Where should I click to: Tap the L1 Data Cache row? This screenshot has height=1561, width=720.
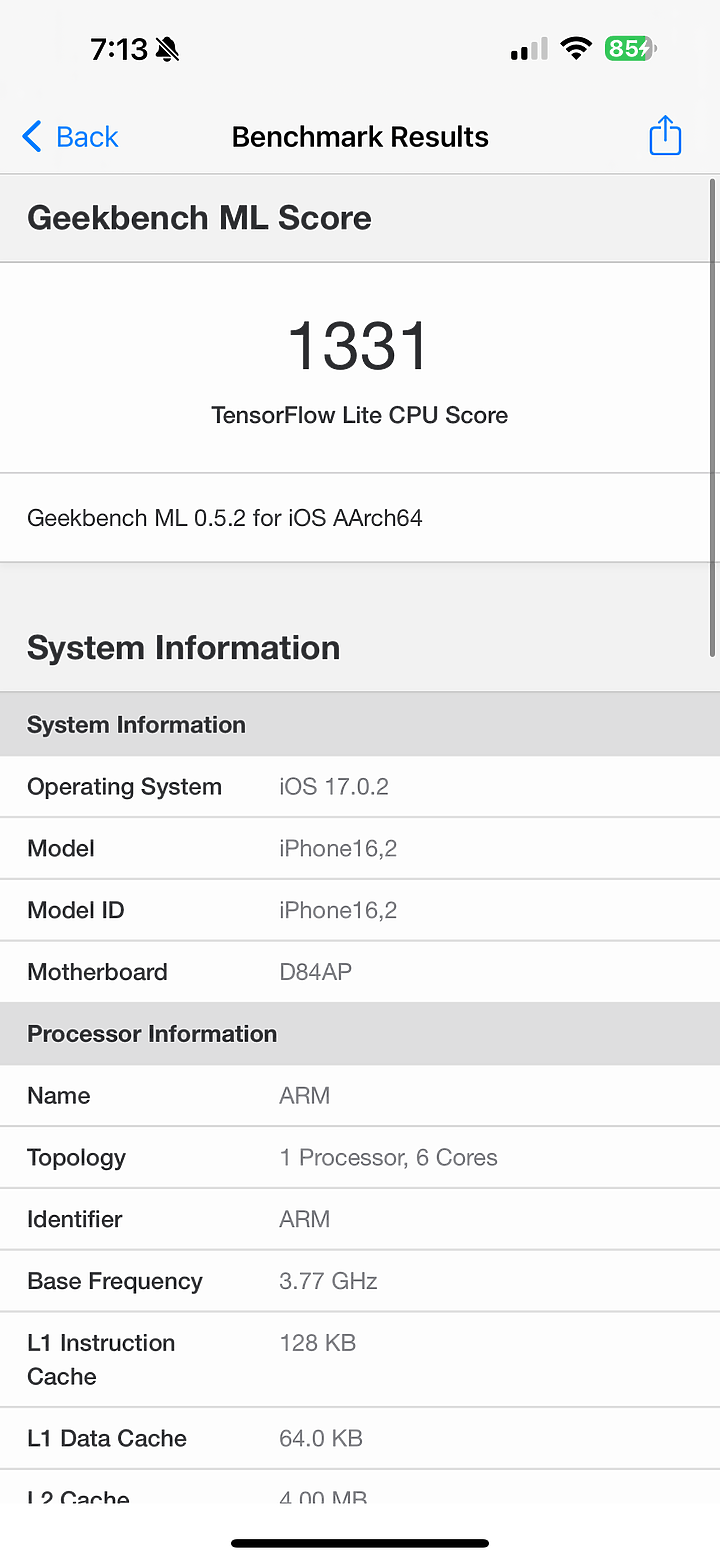[360, 1439]
